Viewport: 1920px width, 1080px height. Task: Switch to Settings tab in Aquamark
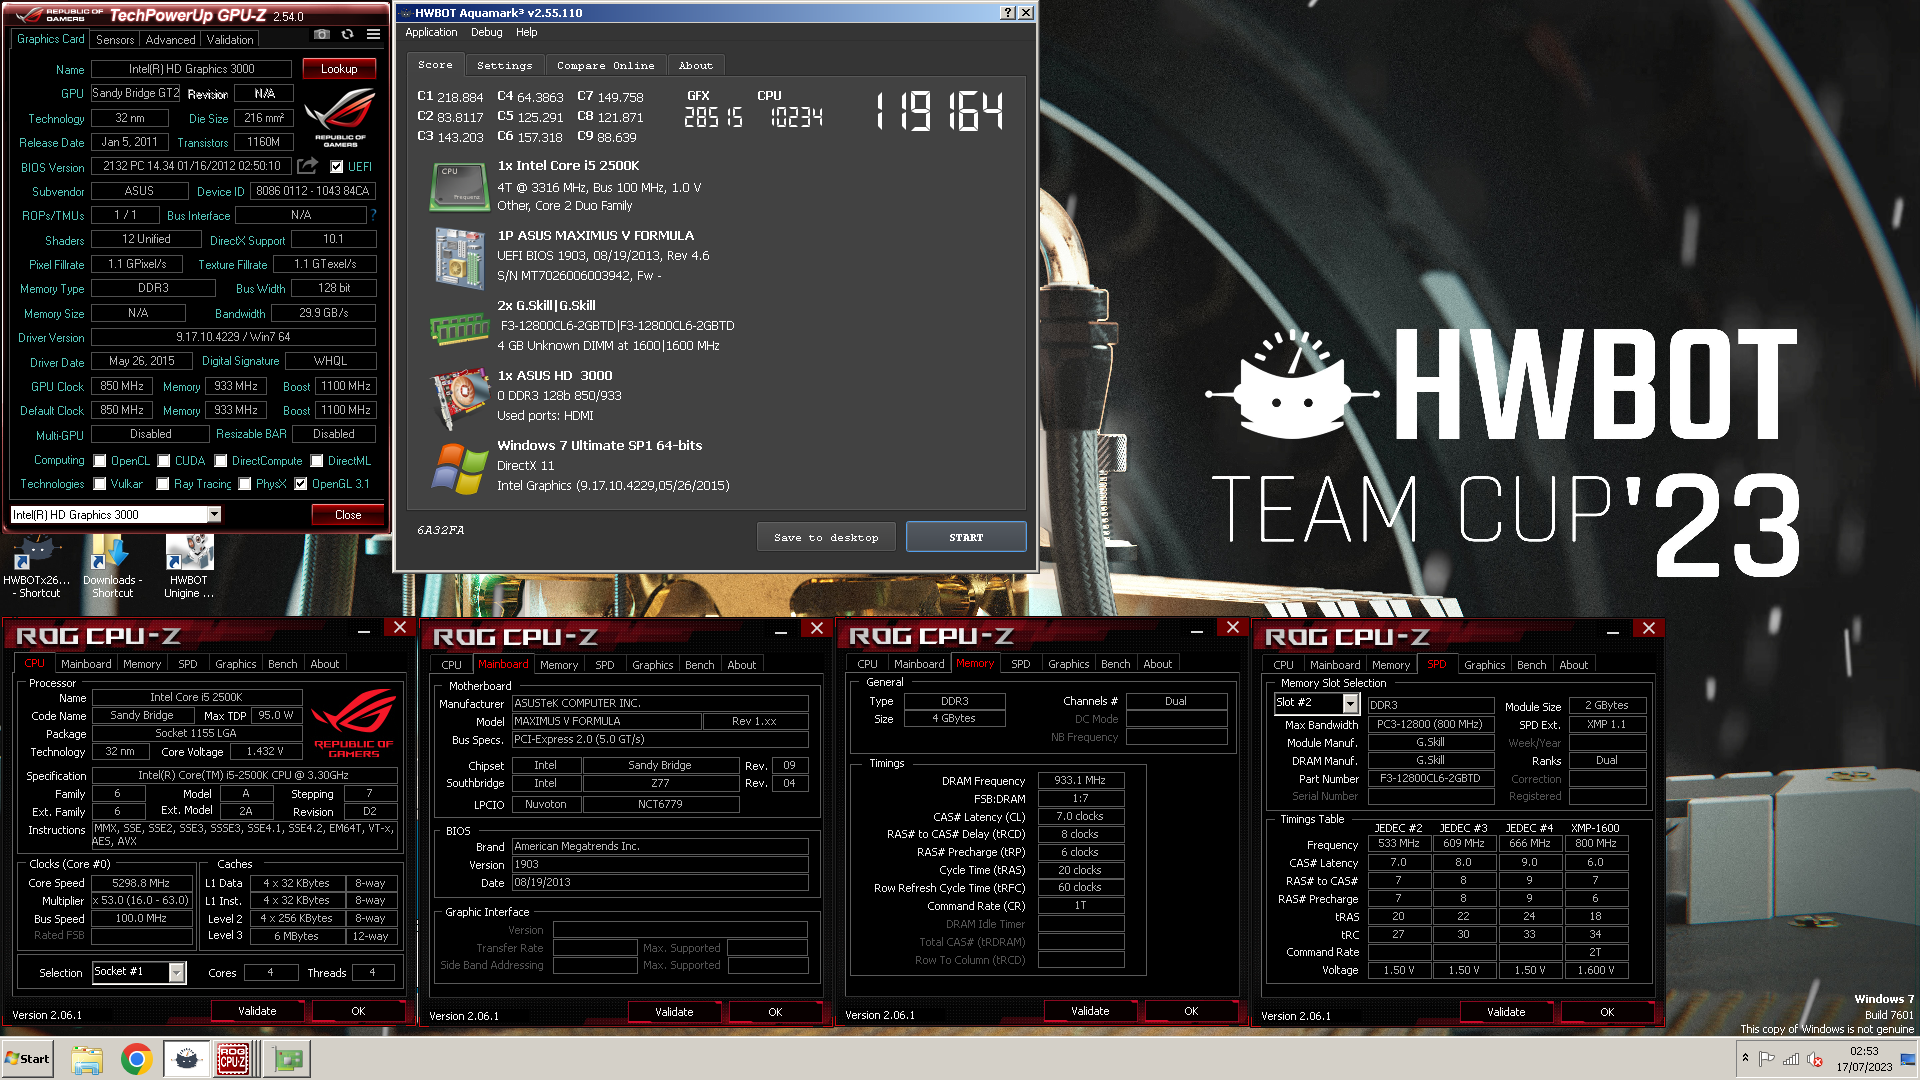(505, 65)
